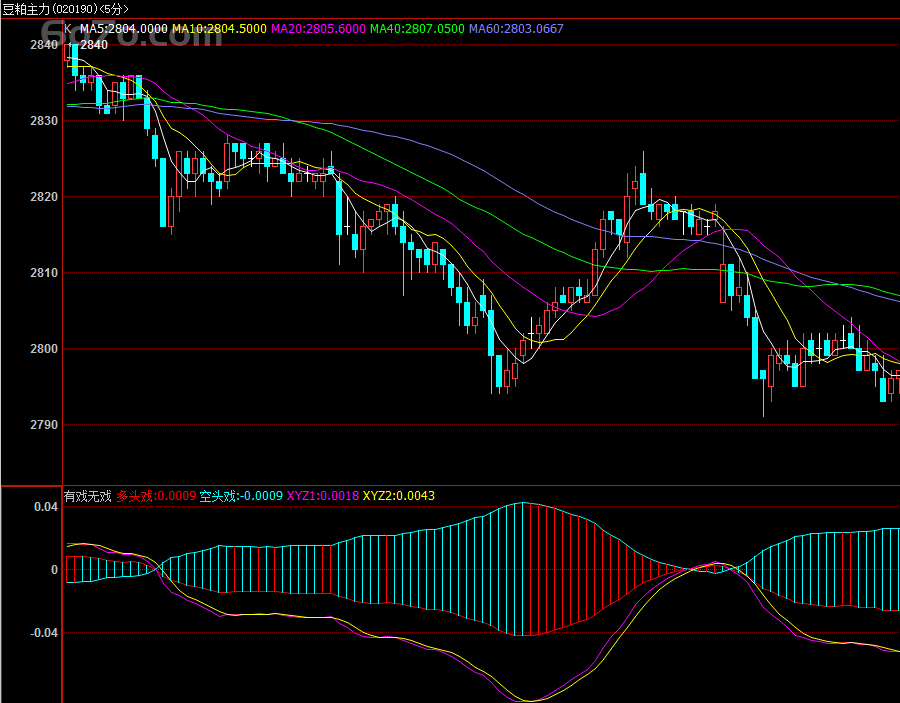
Task: Click the 2810 price axis label
Action: 44,273
